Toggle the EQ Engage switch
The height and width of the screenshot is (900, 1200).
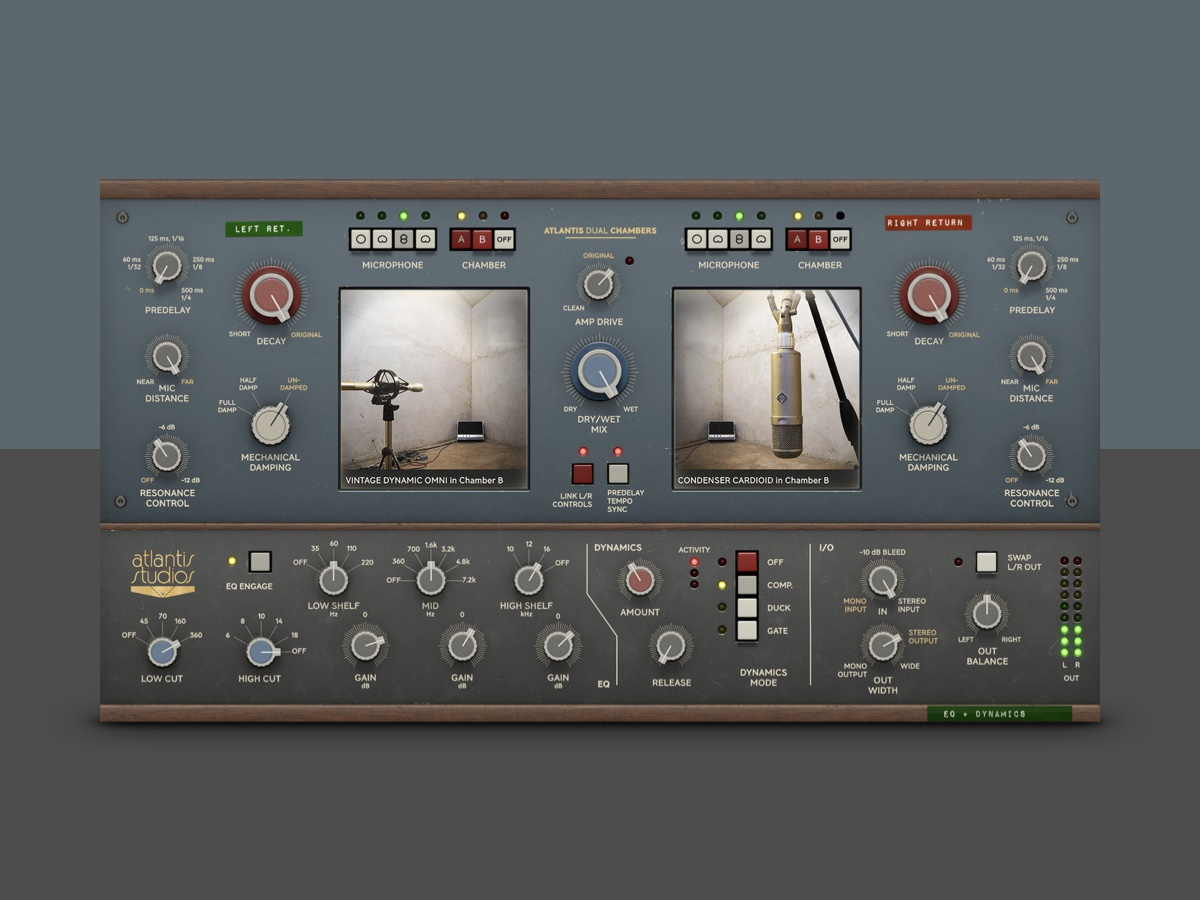pos(260,561)
